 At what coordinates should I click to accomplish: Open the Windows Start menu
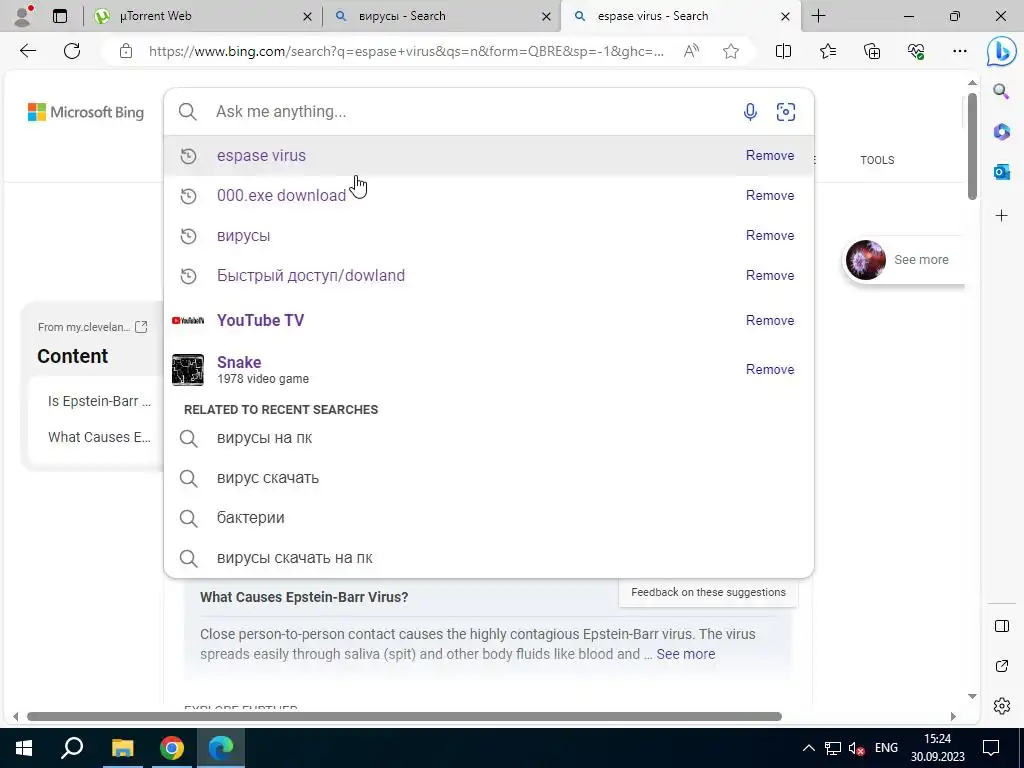[x=24, y=748]
